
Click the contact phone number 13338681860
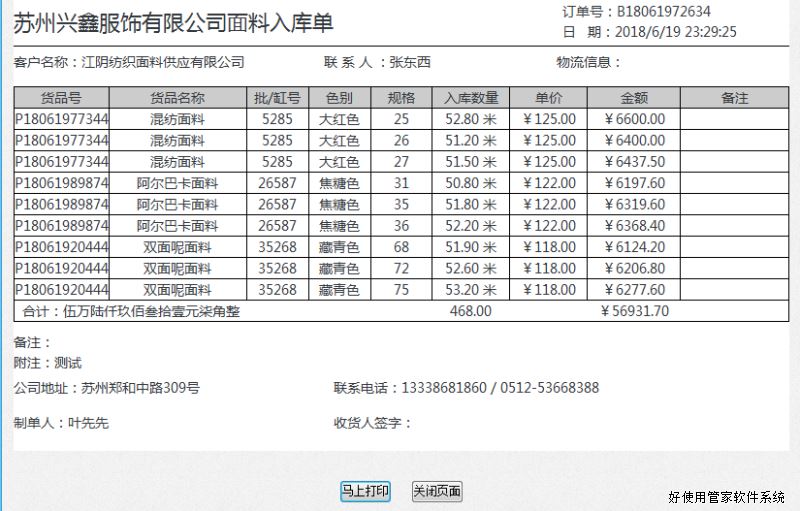pos(443,388)
